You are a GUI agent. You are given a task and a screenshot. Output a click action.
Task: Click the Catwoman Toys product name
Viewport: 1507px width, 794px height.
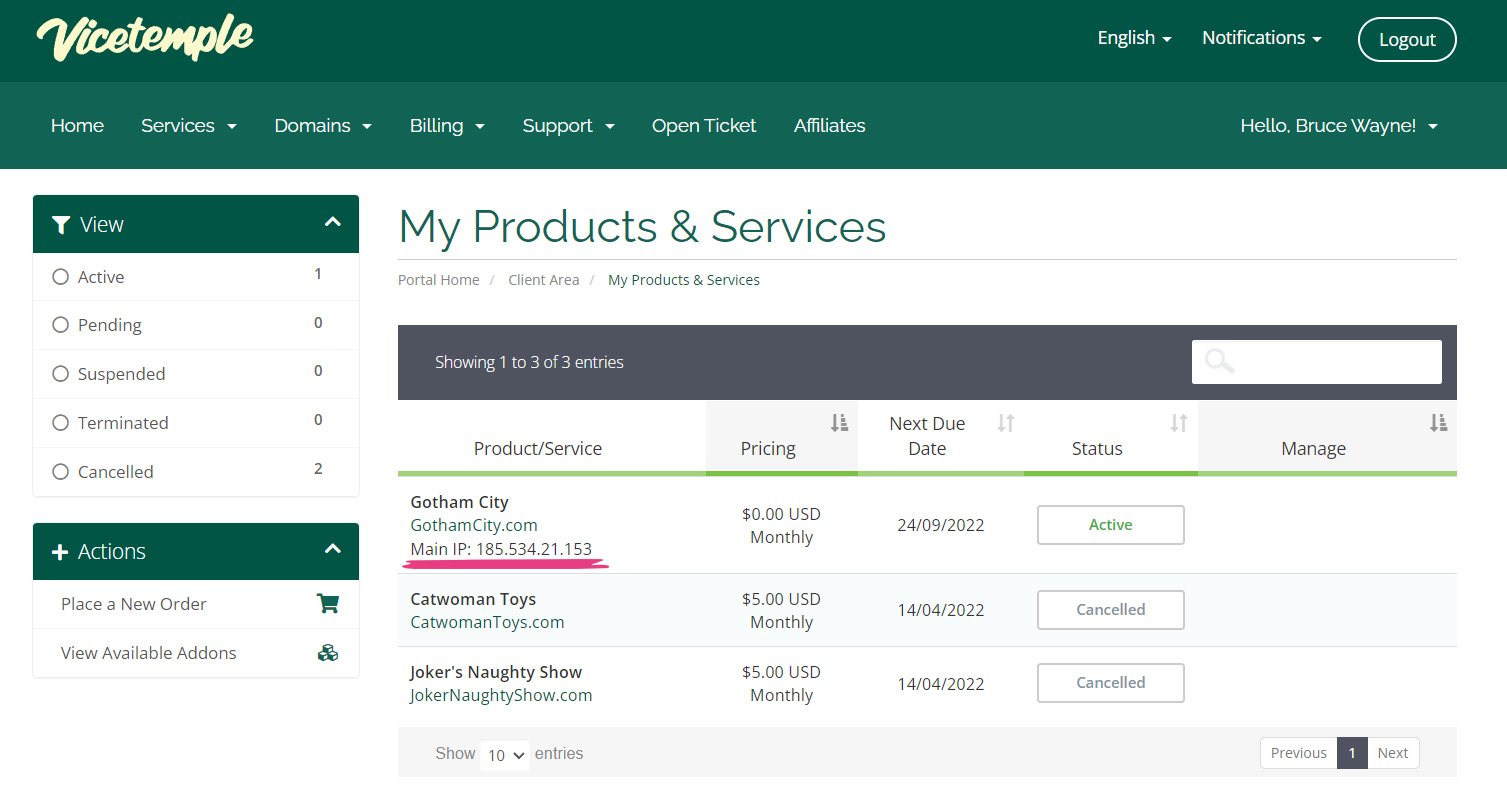pos(473,599)
